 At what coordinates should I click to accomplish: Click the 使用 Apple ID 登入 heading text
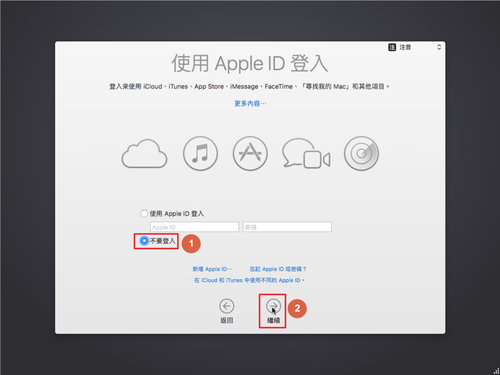point(250,63)
